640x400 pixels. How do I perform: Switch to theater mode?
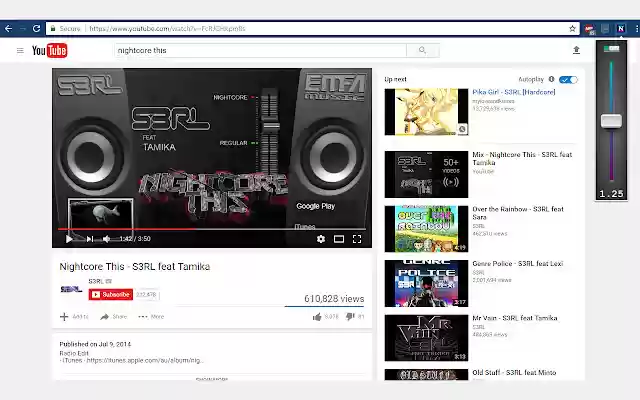[x=339, y=239]
